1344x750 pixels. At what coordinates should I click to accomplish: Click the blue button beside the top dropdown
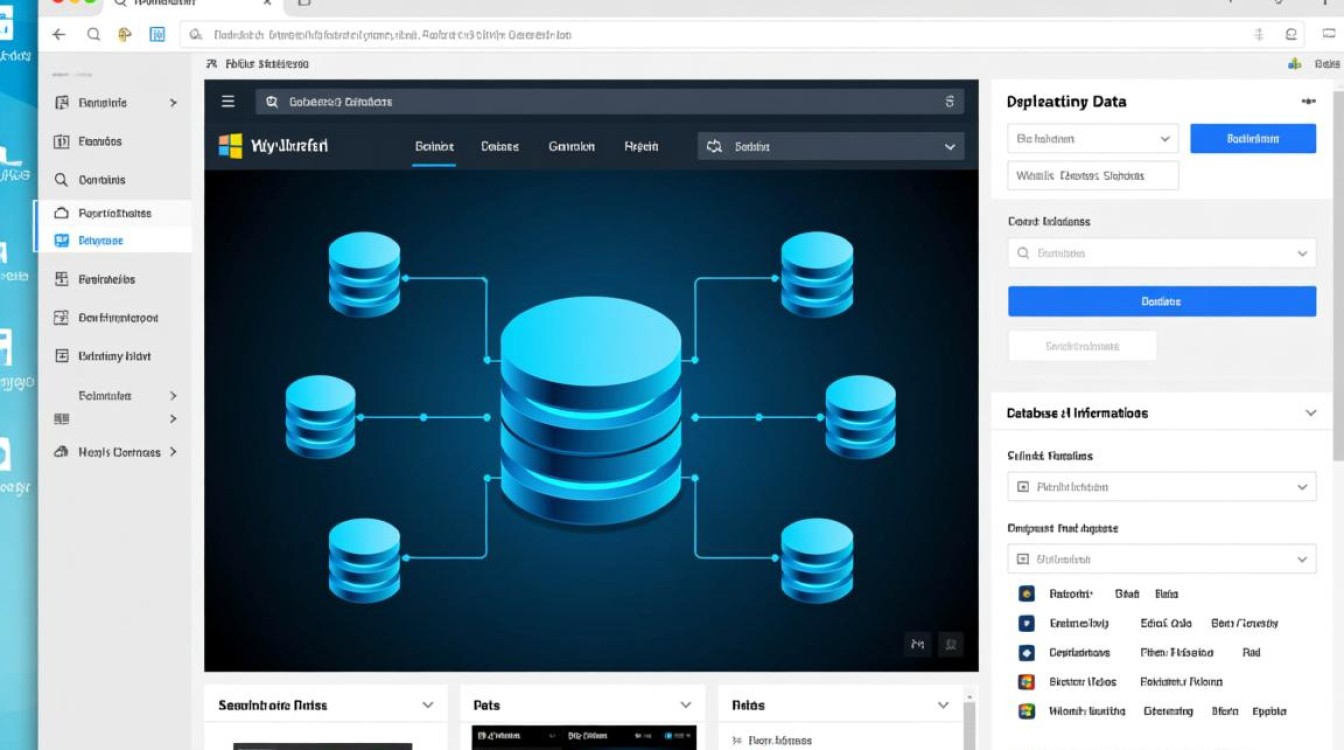point(1252,139)
